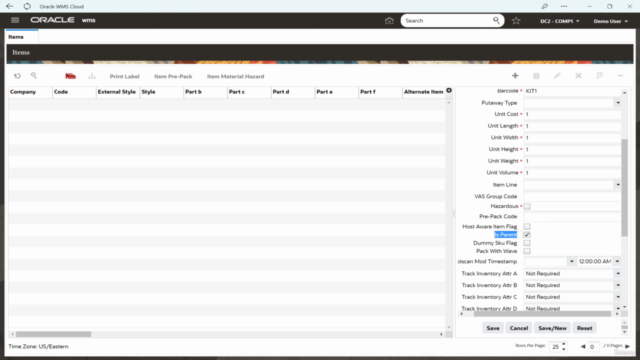Open the Mod Timestamp date dropdown
This screenshot has height=360, width=640.
coord(571,262)
